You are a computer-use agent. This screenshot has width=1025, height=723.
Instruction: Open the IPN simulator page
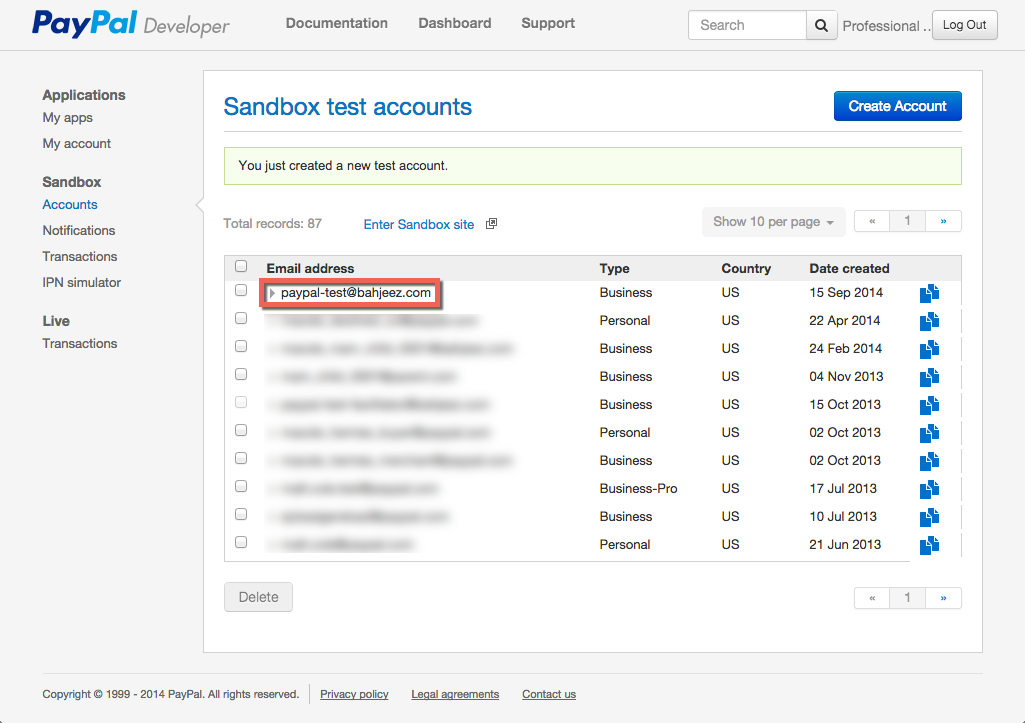pyautogui.click(x=82, y=282)
